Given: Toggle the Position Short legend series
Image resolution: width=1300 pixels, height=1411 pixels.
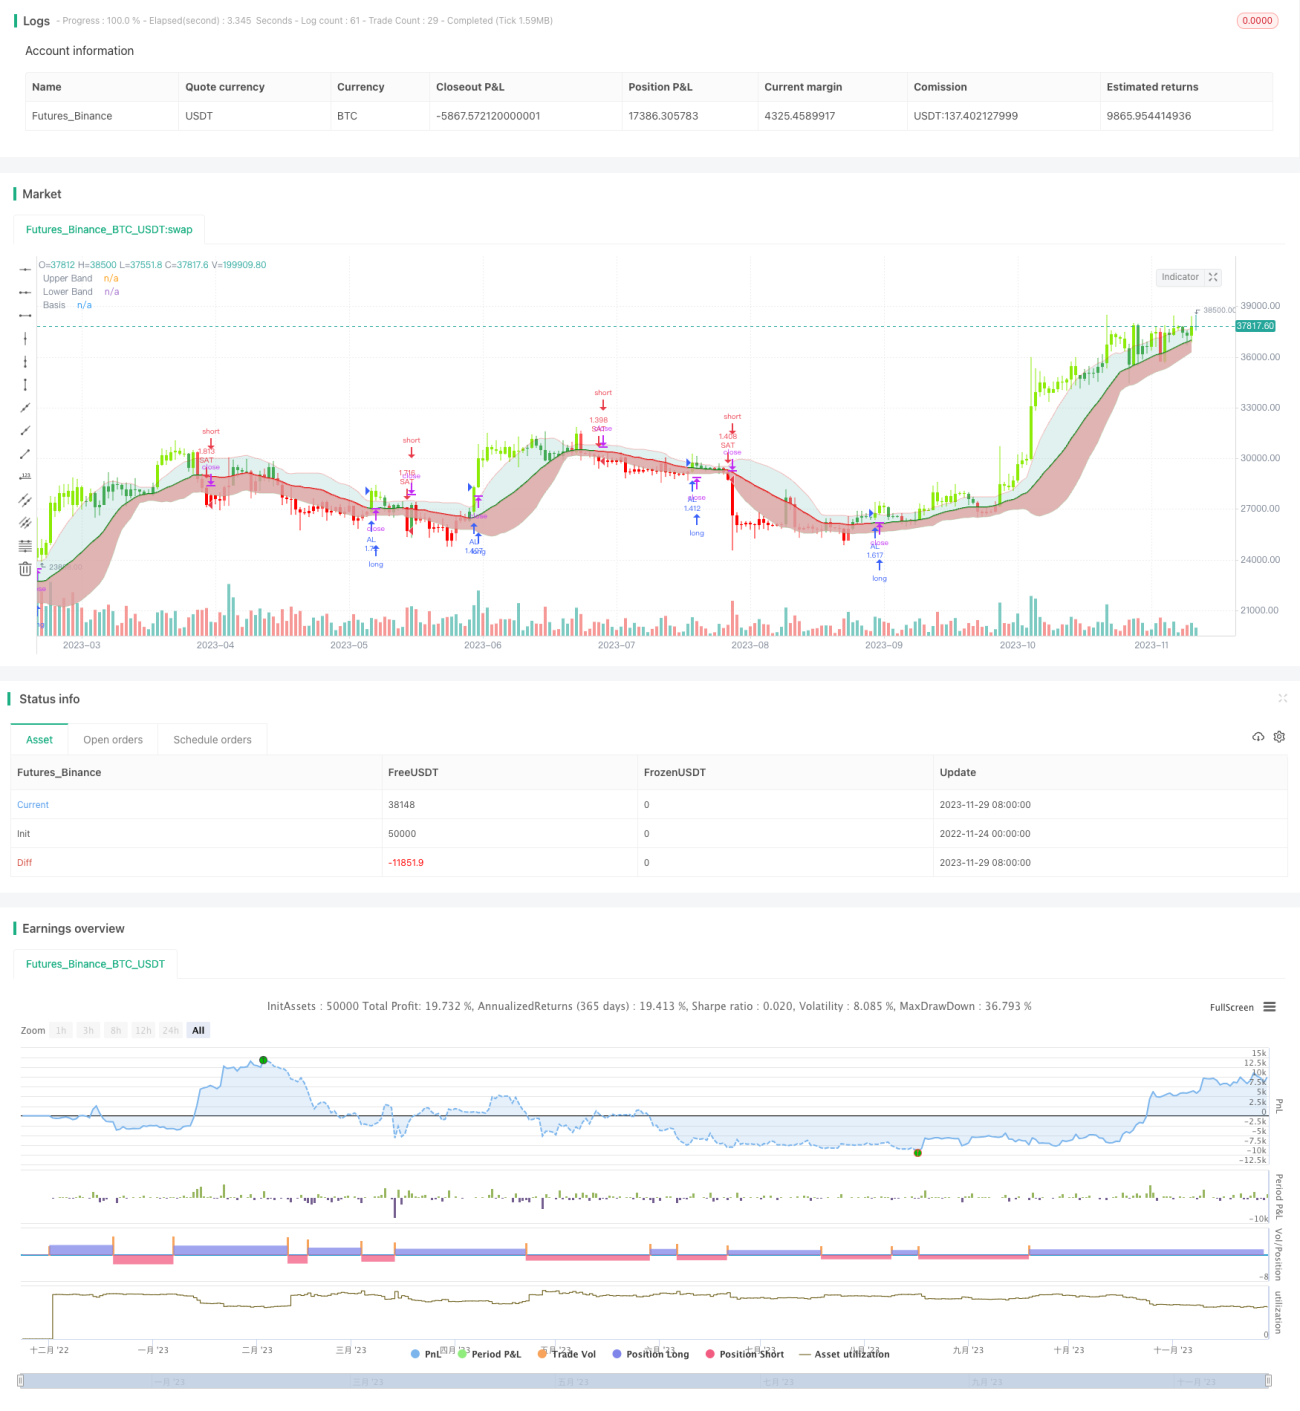Looking at the screenshot, I should pos(744,1354).
